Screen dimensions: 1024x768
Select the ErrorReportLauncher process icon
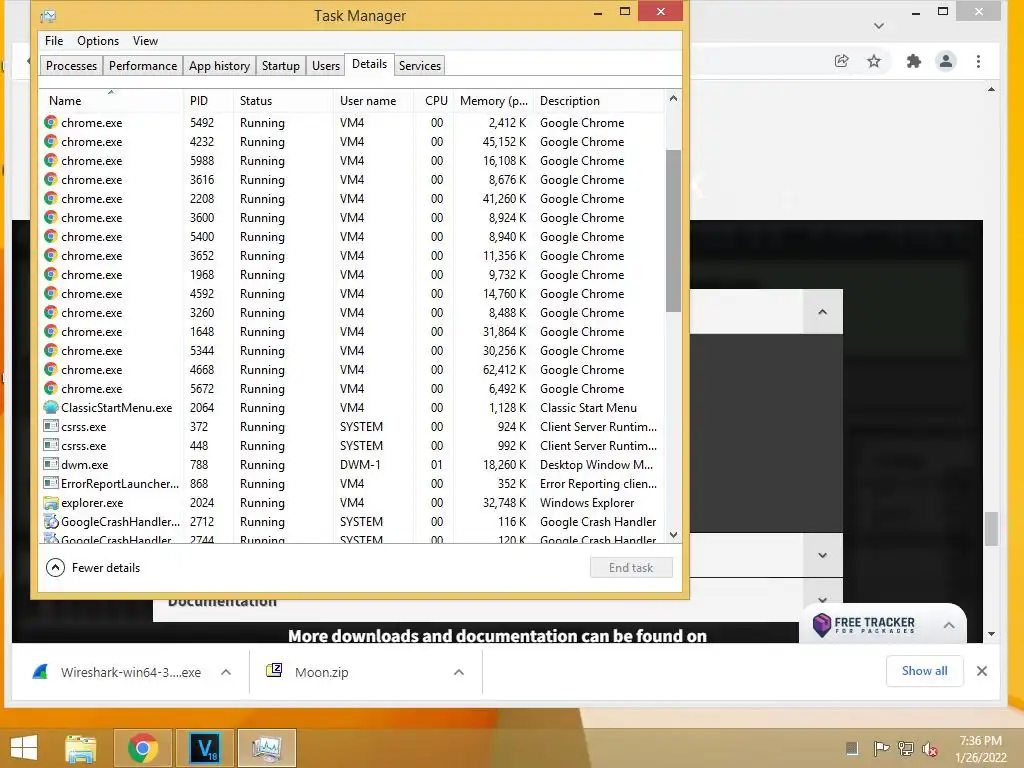[x=50, y=483]
